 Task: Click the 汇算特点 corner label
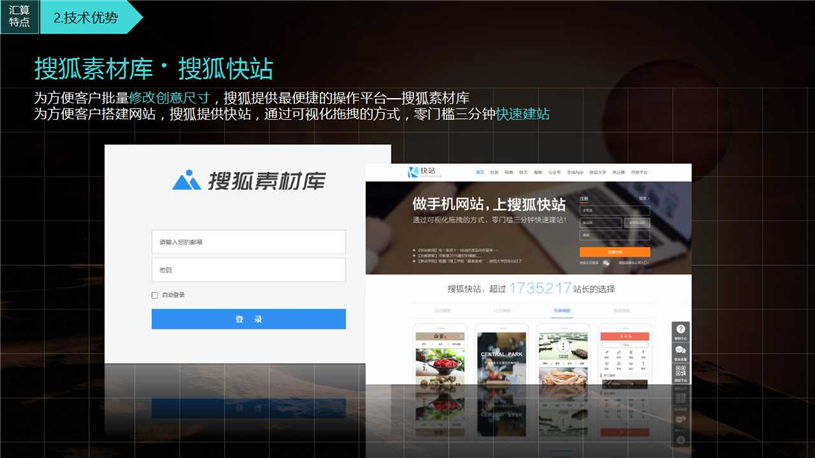[19, 16]
